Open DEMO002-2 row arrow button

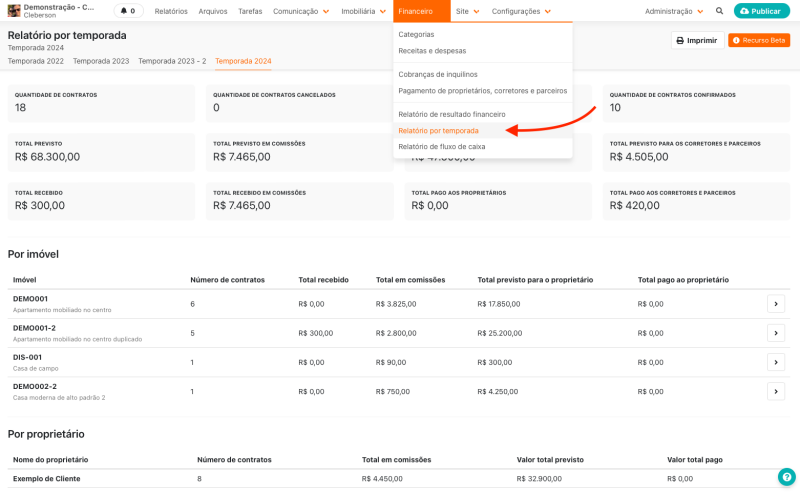pos(776,391)
